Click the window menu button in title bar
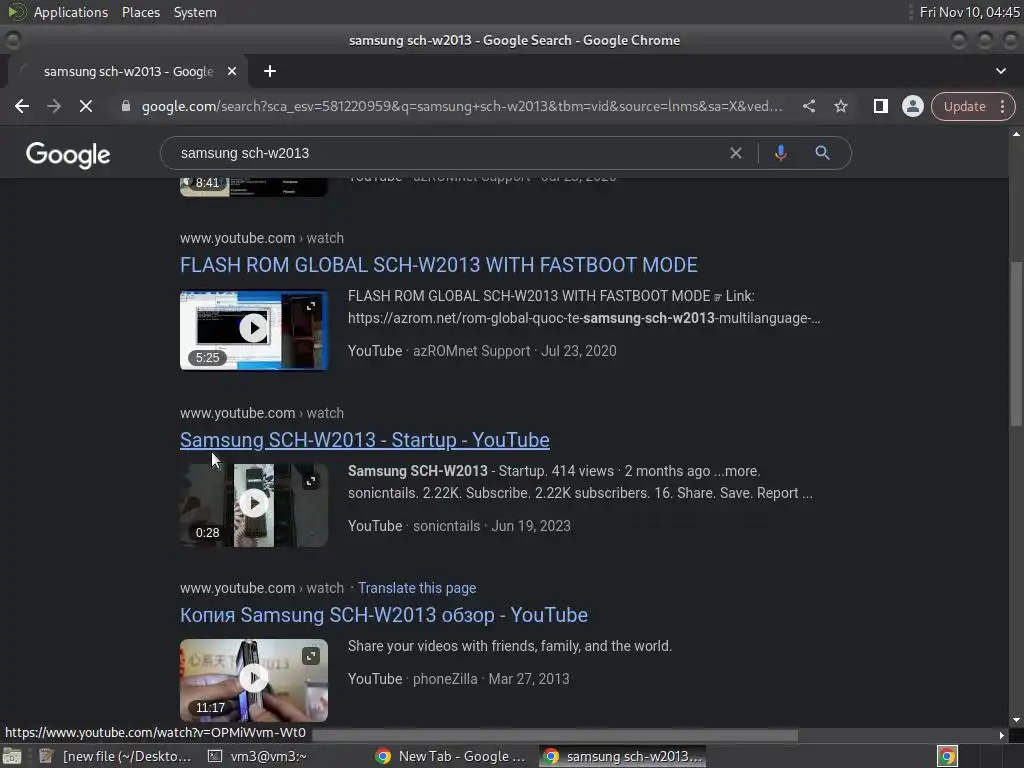The width and height of the screenshot is (1024, 768). coord(12,40)
